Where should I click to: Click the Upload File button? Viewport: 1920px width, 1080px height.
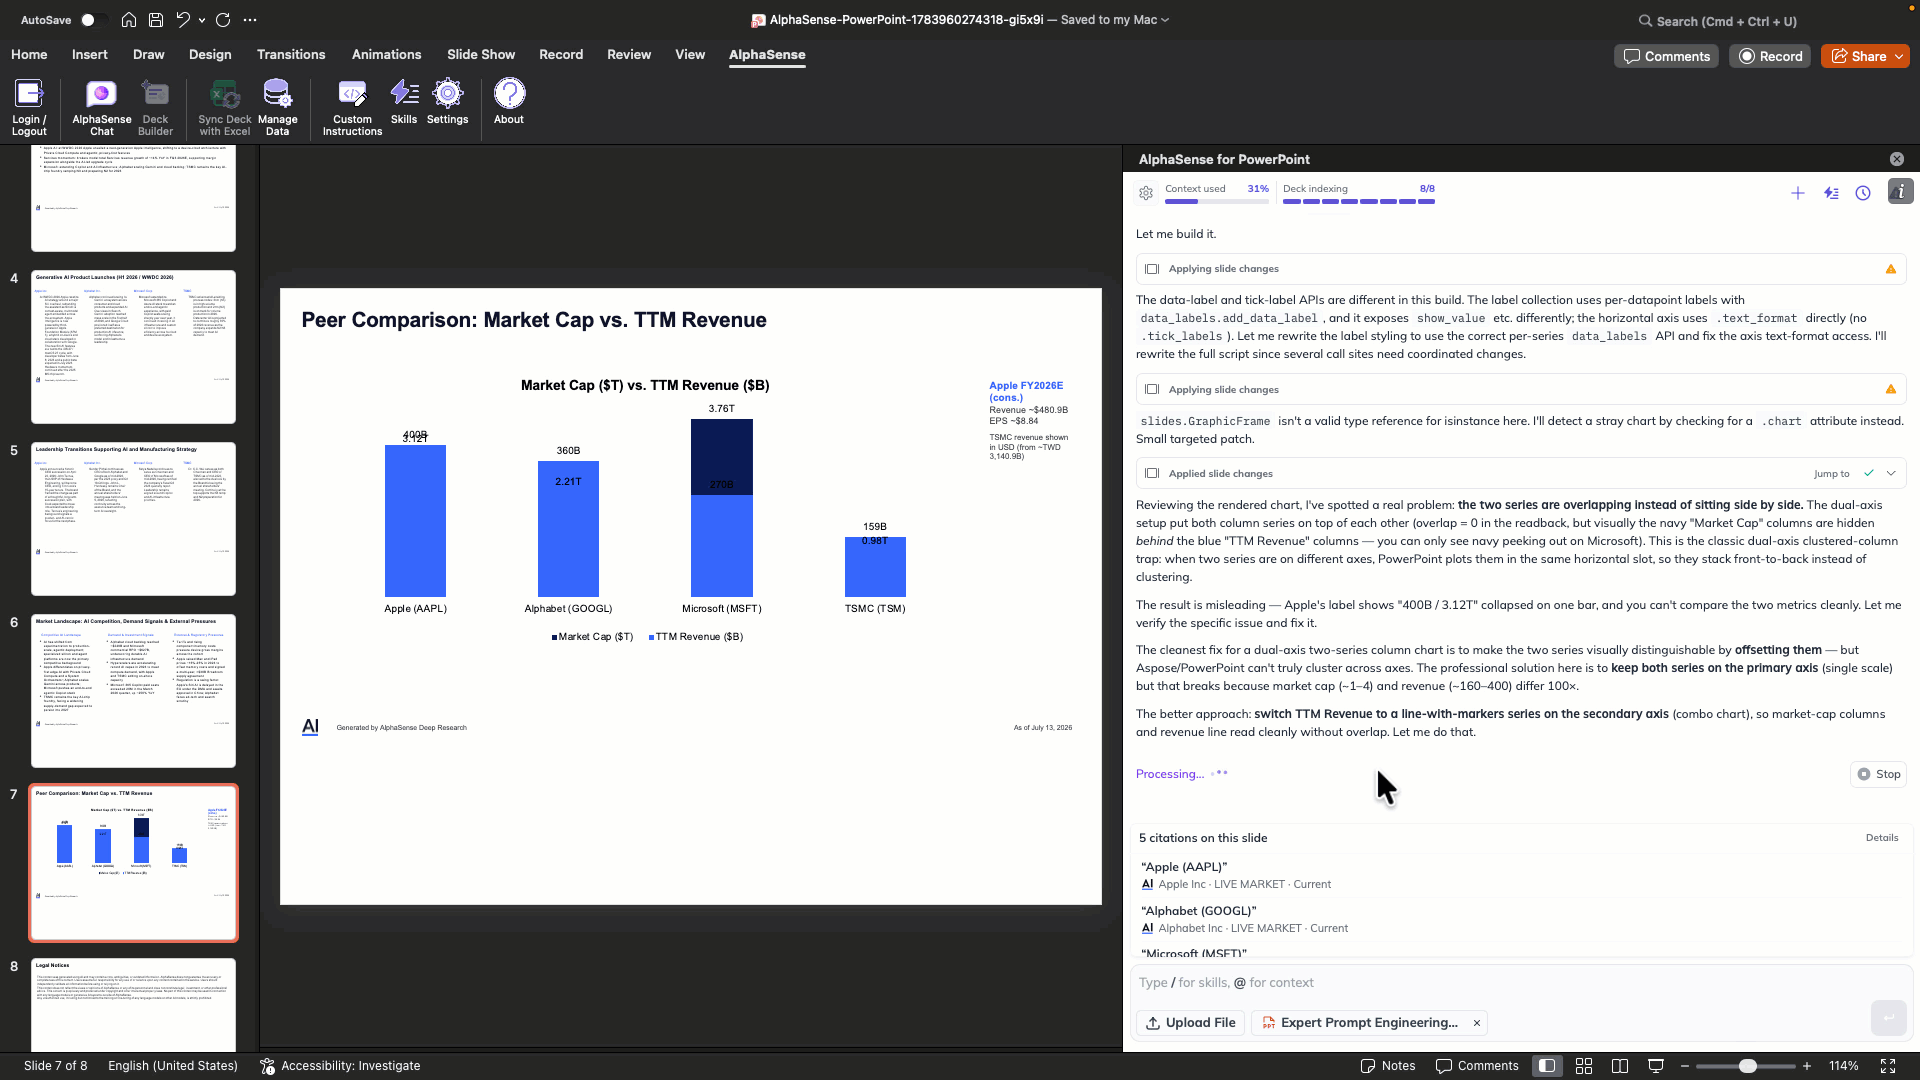pyautogui.click(x=1190, y=1023)
